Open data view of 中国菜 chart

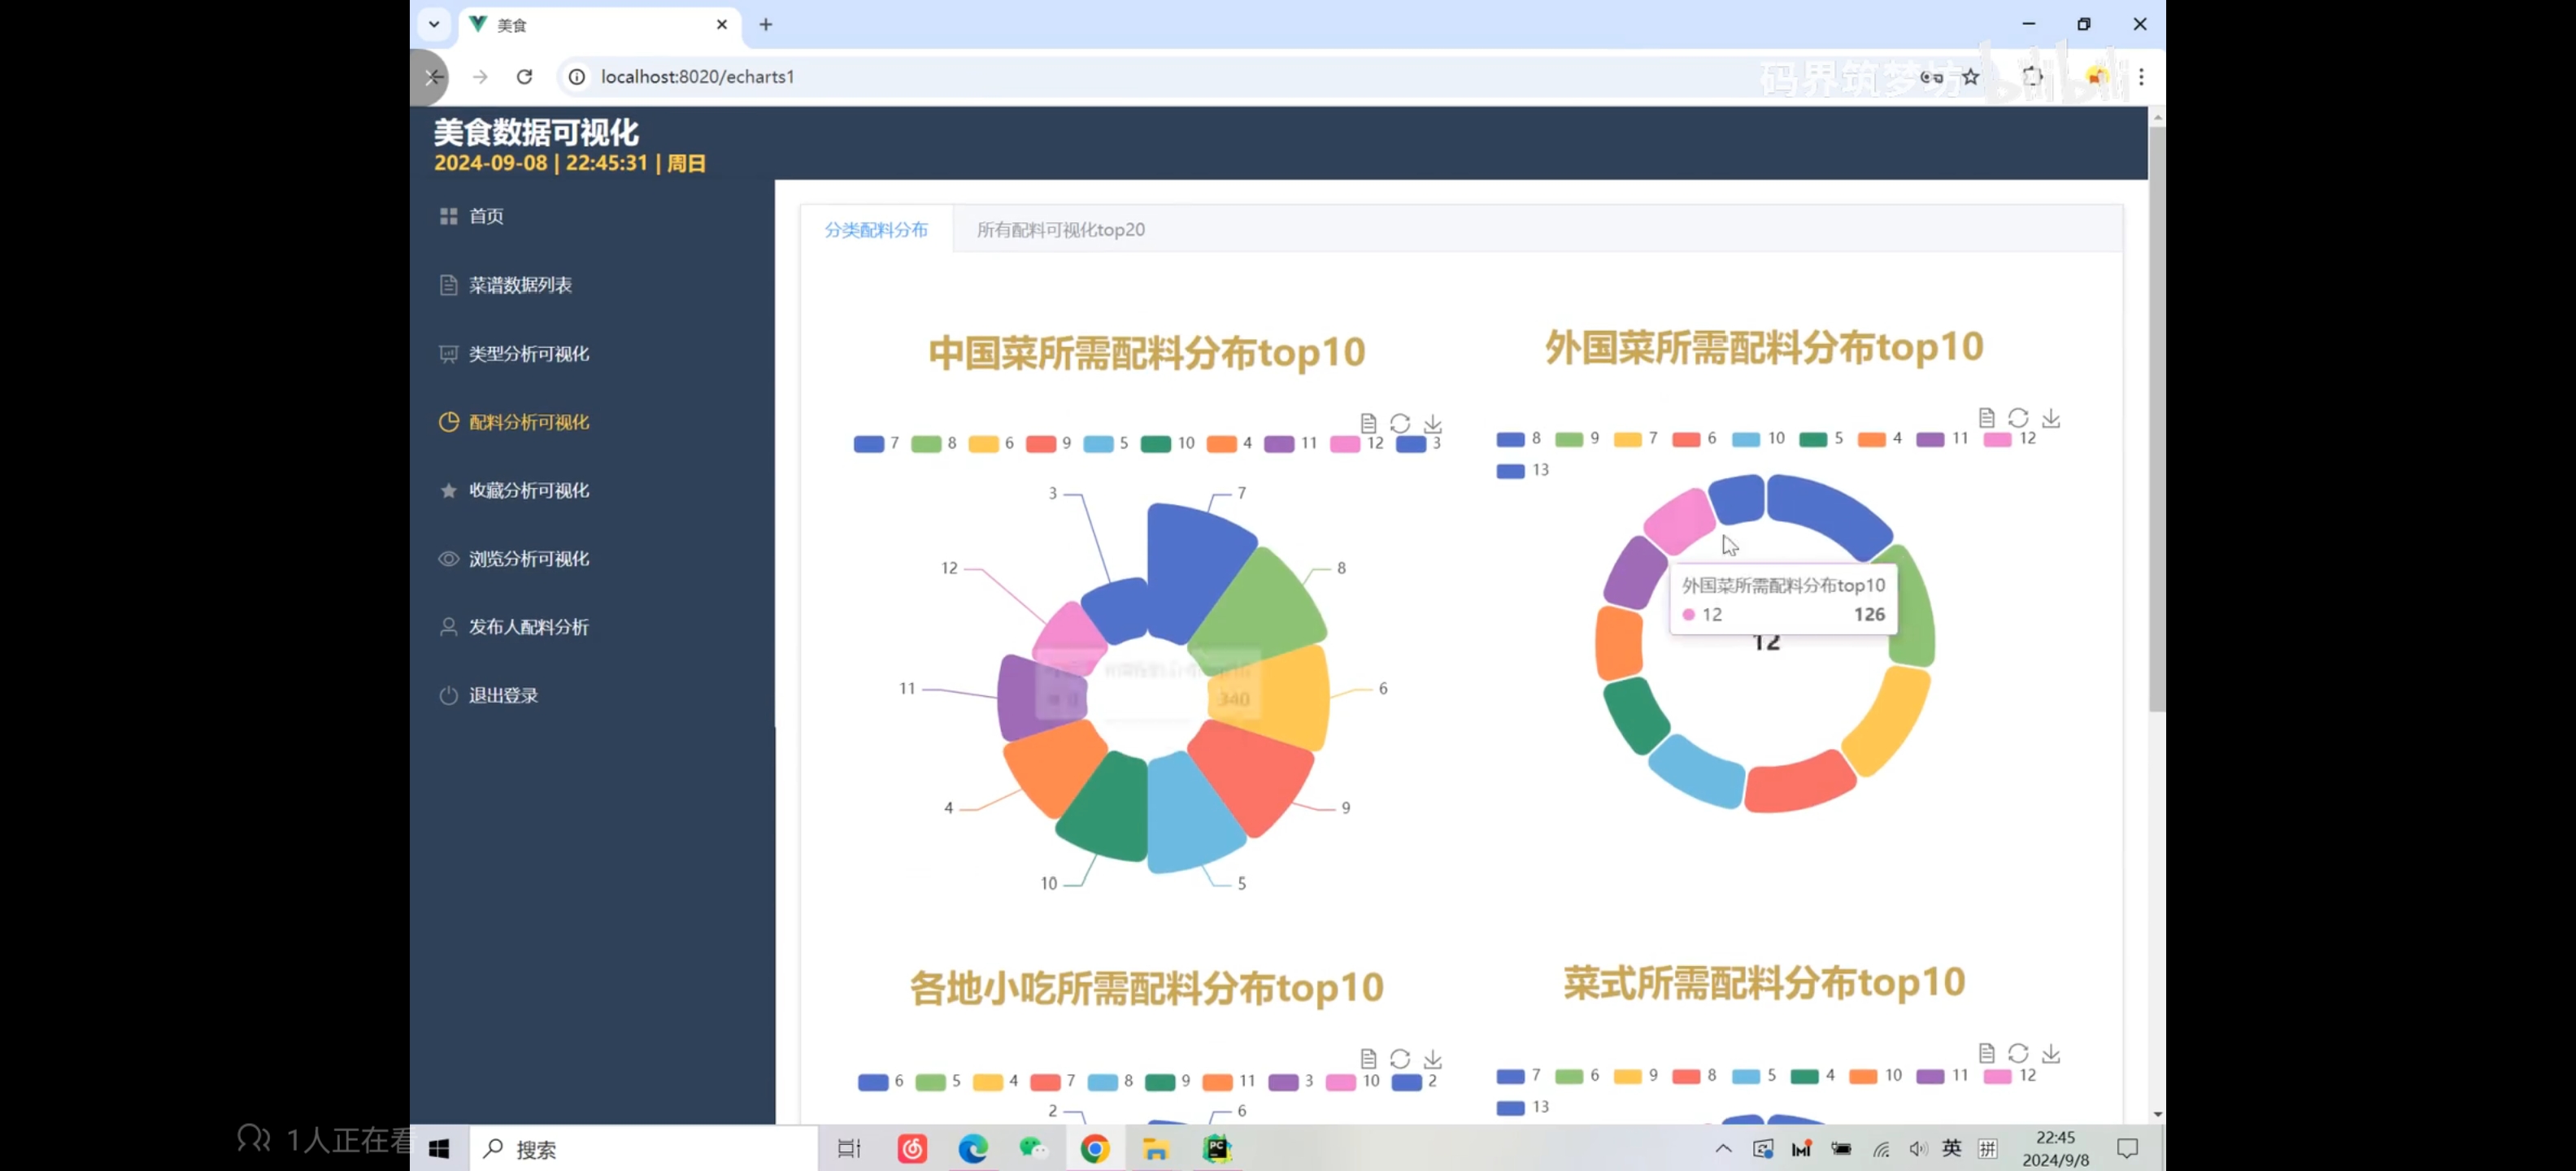1368,423
